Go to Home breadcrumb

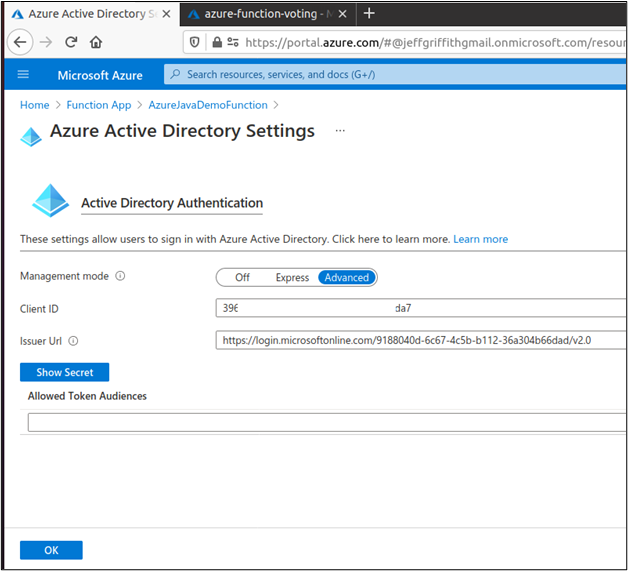(34, 105)
